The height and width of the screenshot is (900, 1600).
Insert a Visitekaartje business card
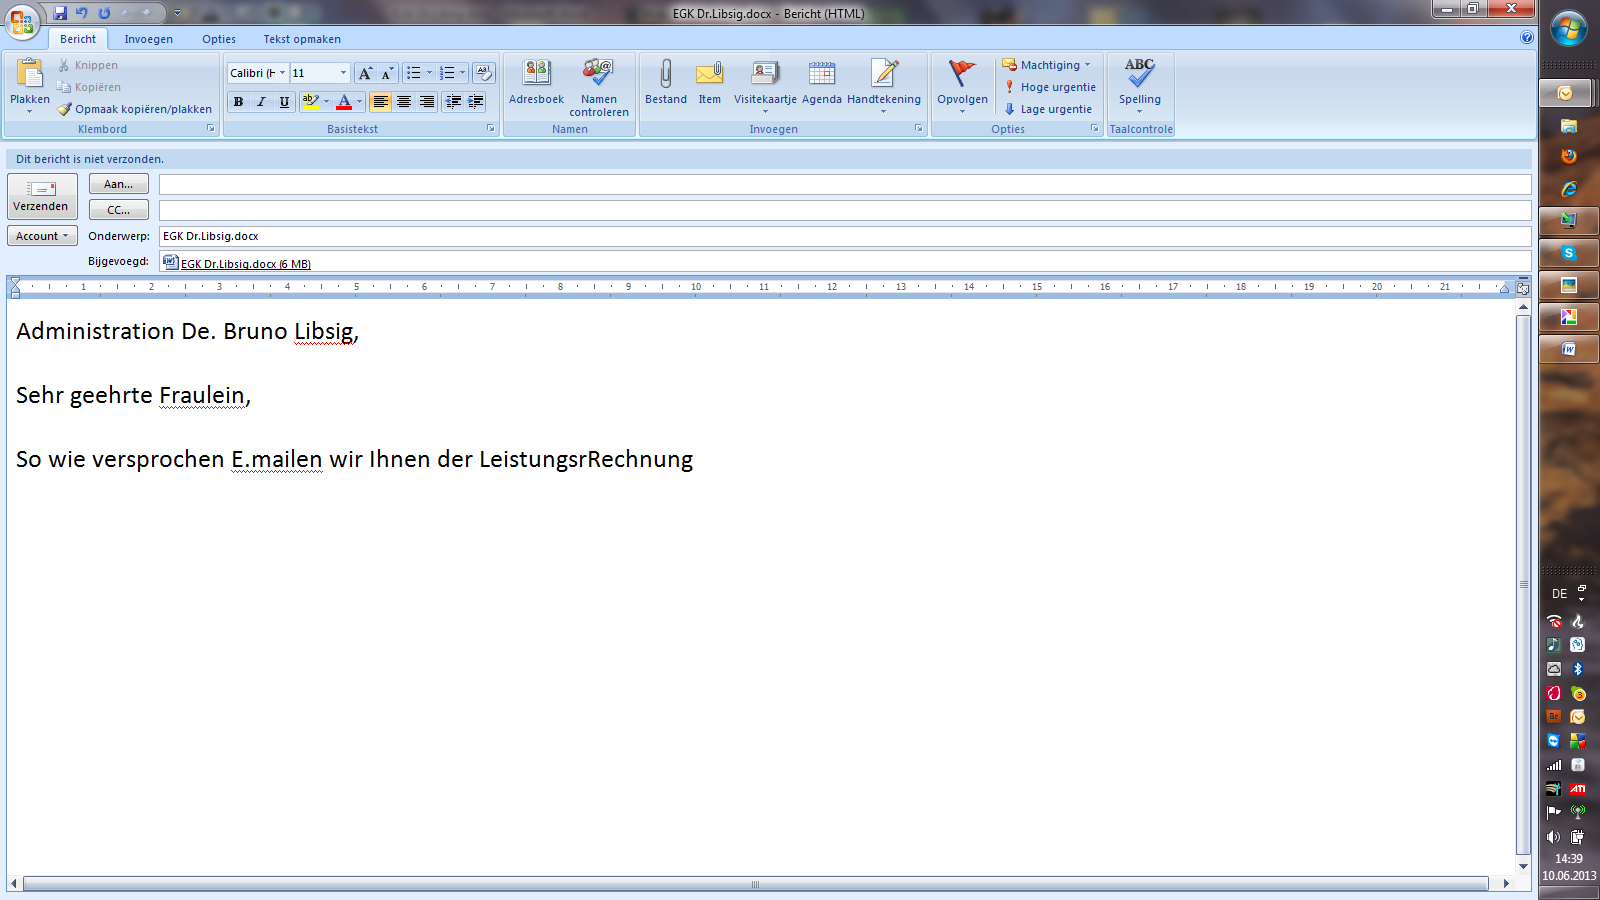click(765, 85)
